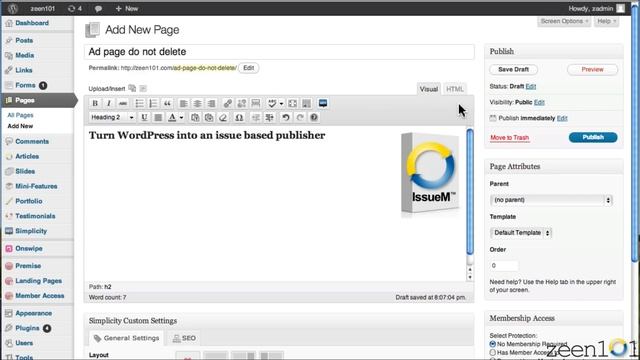The image size is (640, 360).
Task: Toggle fullscreen editing mode
Action: [292, 103]
